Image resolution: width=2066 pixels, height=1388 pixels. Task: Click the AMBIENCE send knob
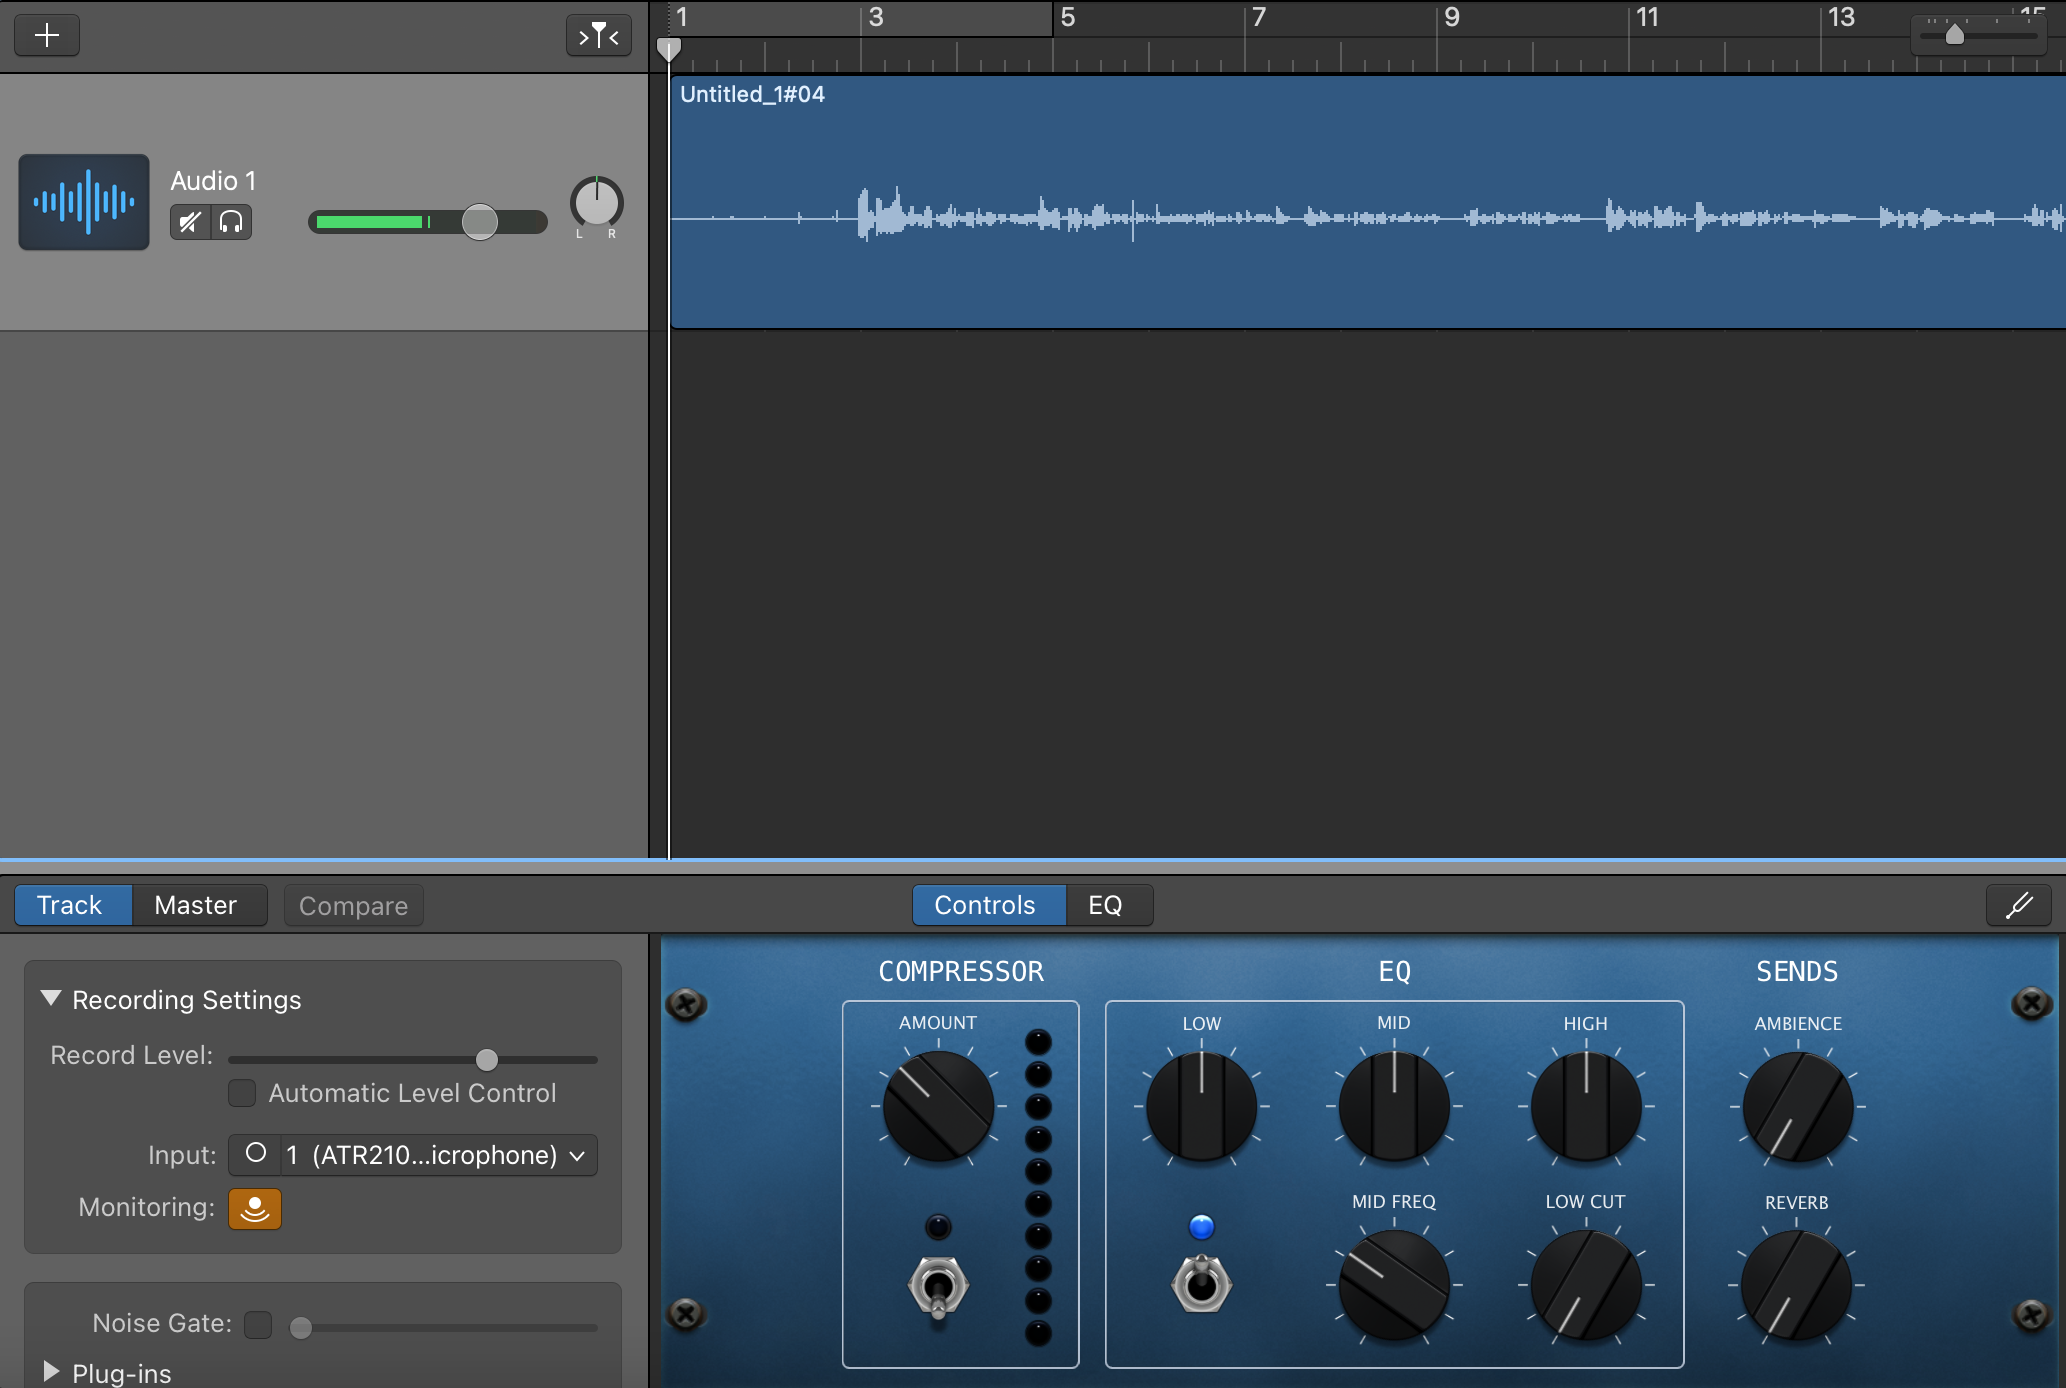click(1798, 1106)
